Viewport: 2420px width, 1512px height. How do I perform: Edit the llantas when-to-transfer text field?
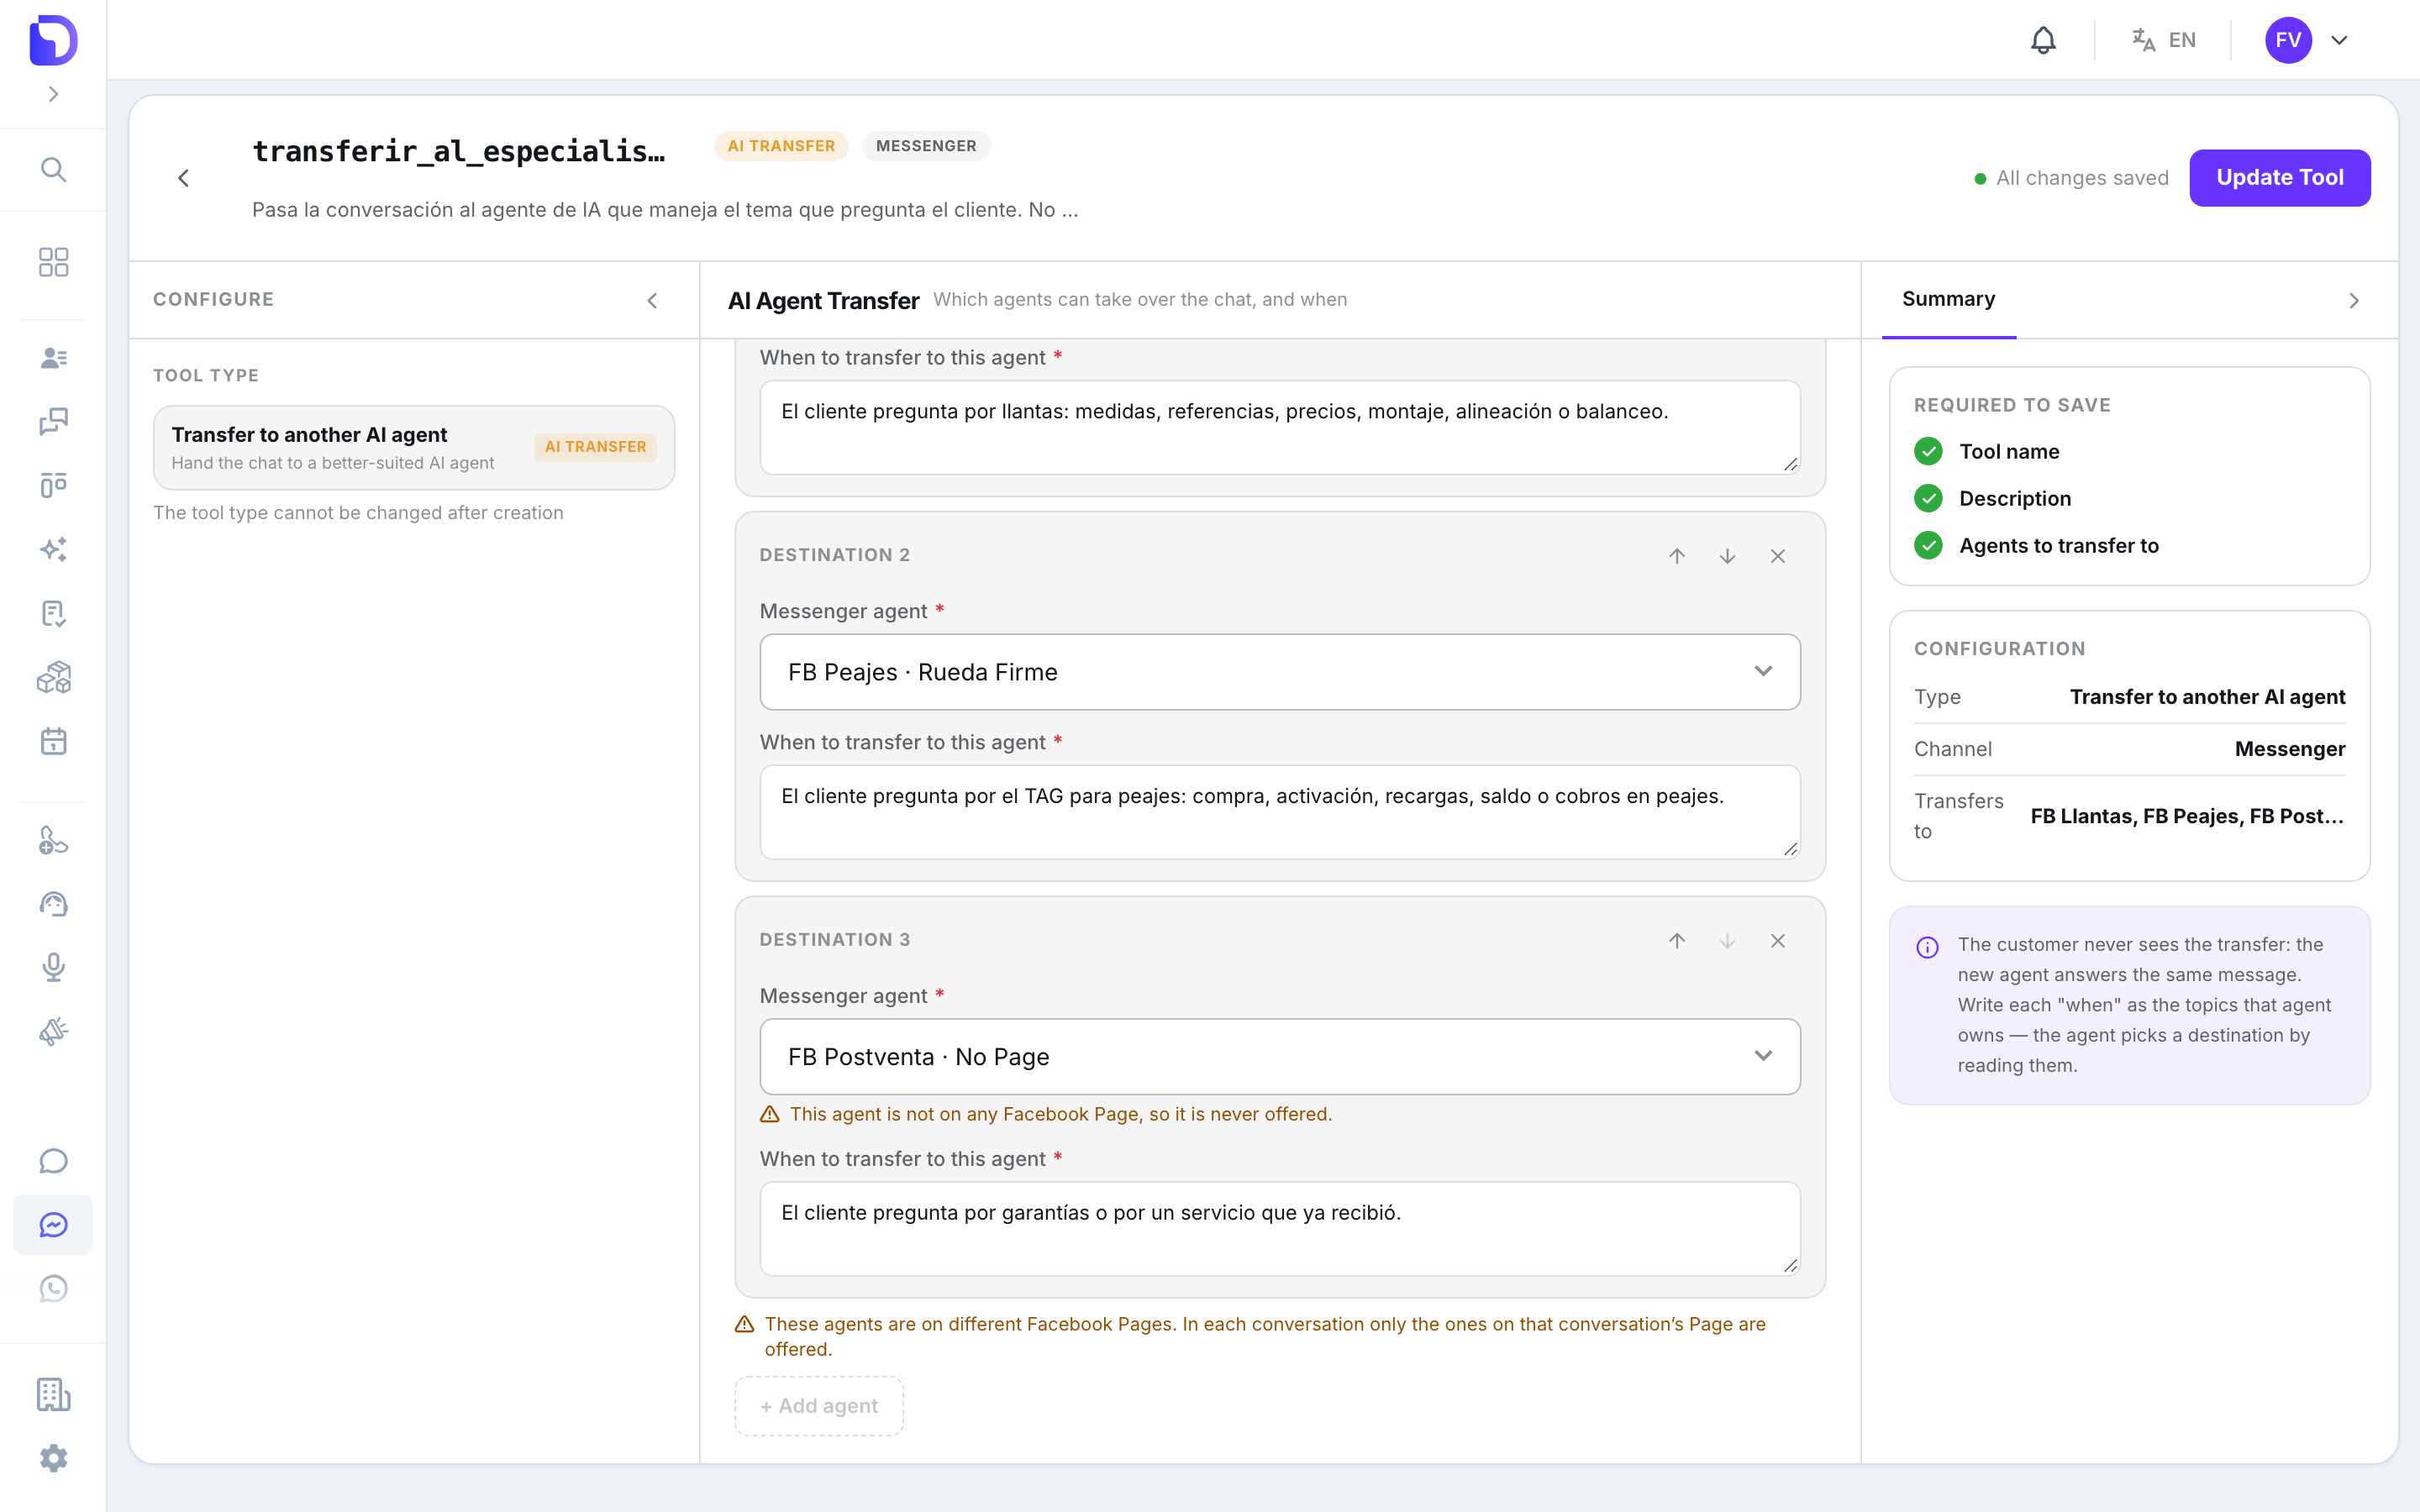click(x=1280, y=427)
